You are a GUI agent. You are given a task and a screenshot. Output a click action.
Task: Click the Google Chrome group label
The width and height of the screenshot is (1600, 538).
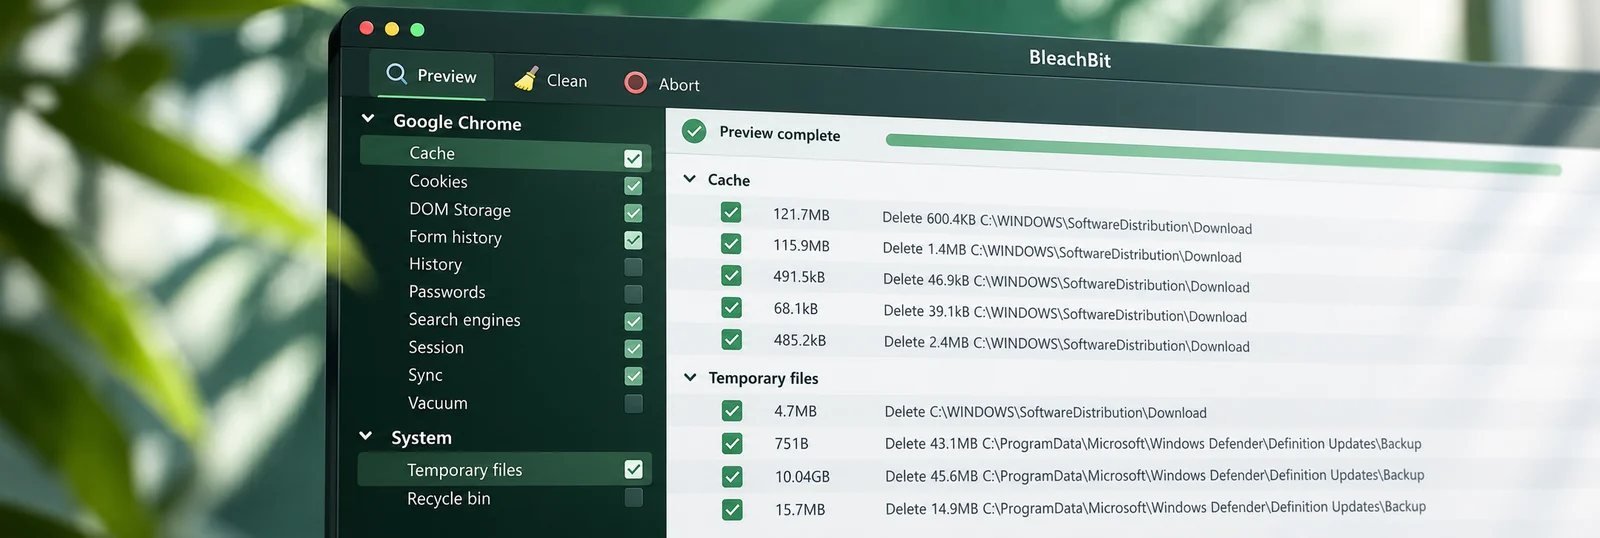(457, 122)
